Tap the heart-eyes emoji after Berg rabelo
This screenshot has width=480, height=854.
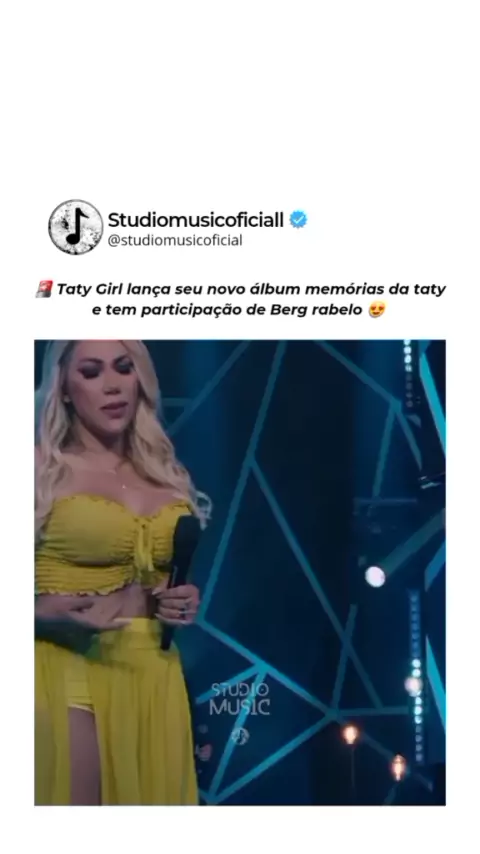tap(376, 310)
